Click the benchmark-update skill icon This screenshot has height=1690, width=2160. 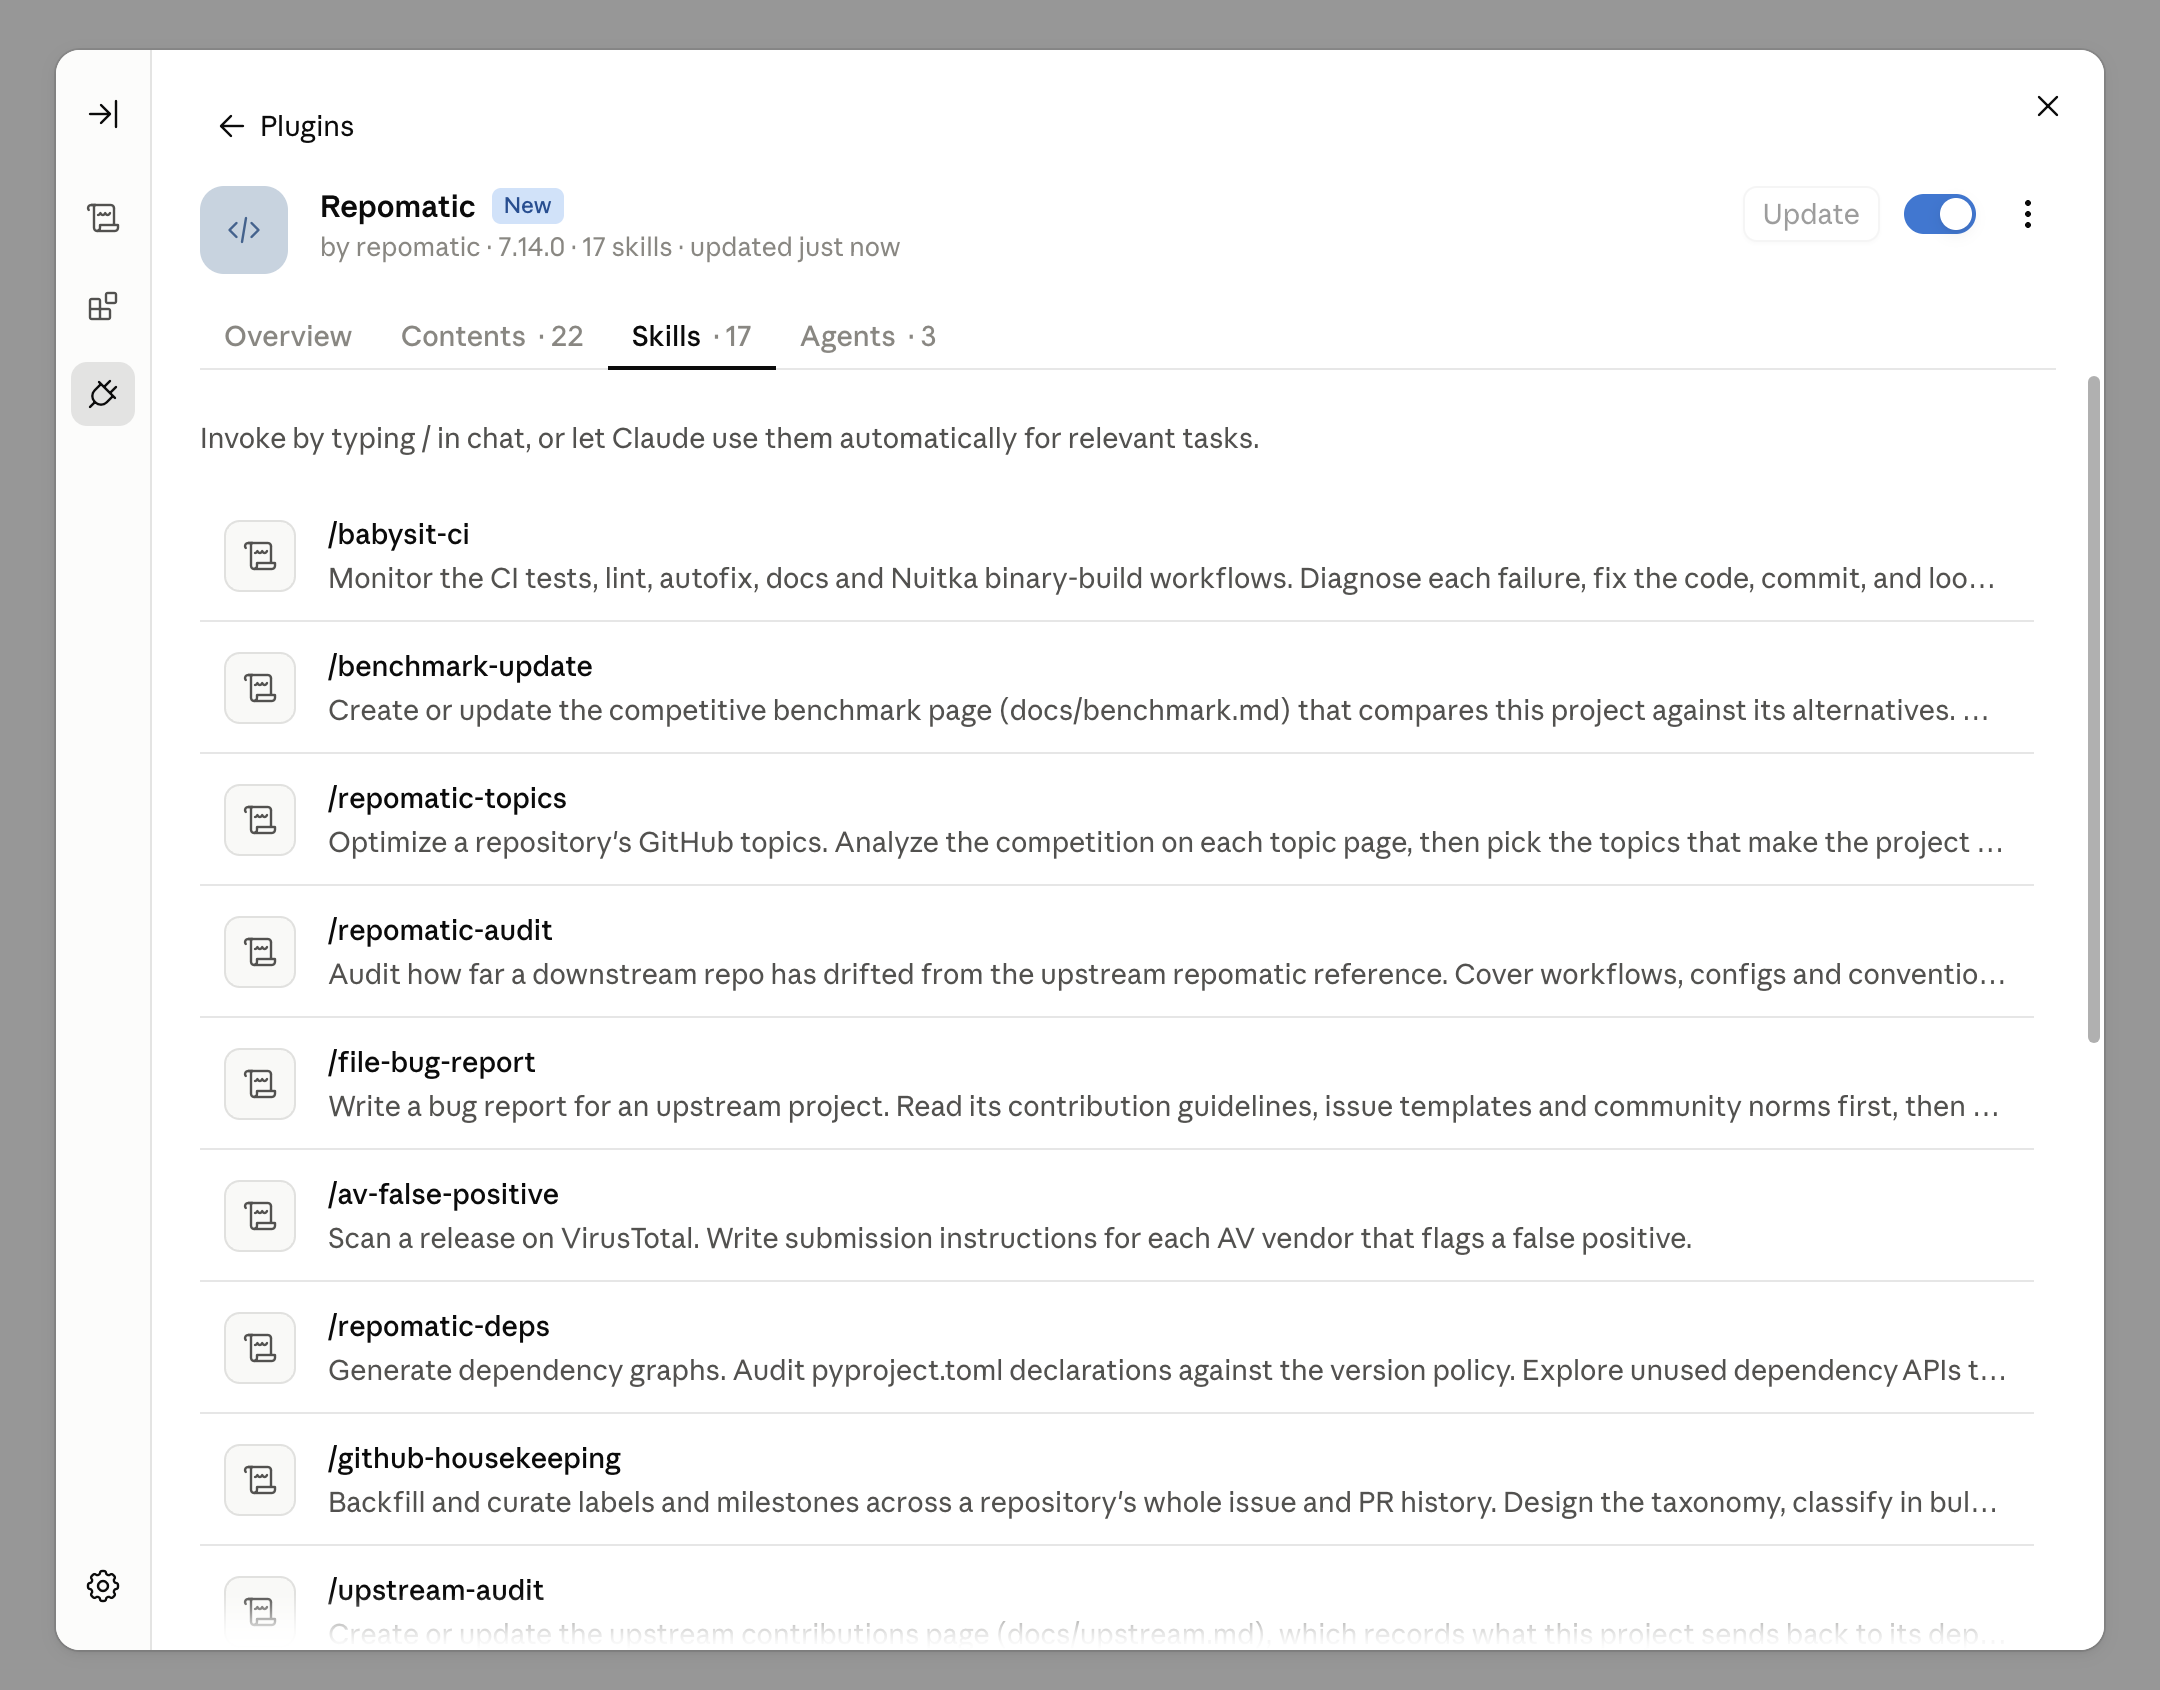(260, 688)
